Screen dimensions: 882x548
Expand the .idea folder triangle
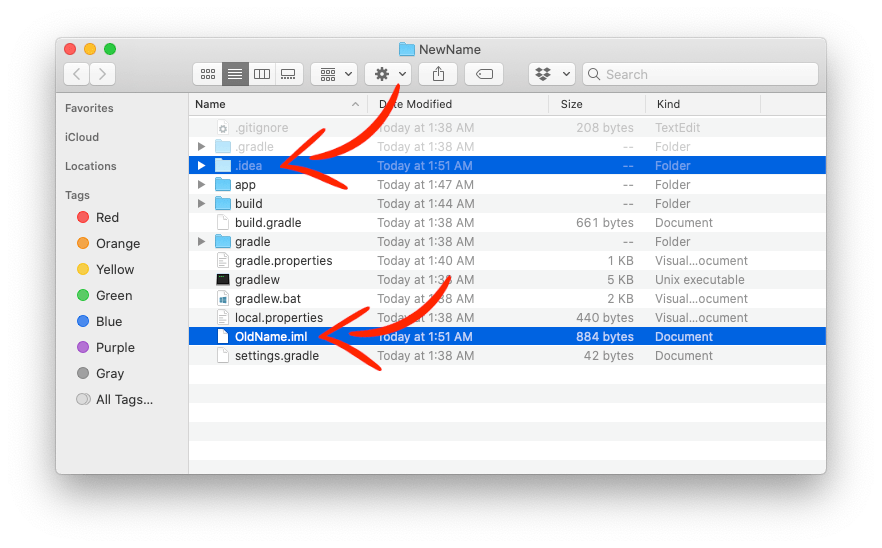coord(201,165)
